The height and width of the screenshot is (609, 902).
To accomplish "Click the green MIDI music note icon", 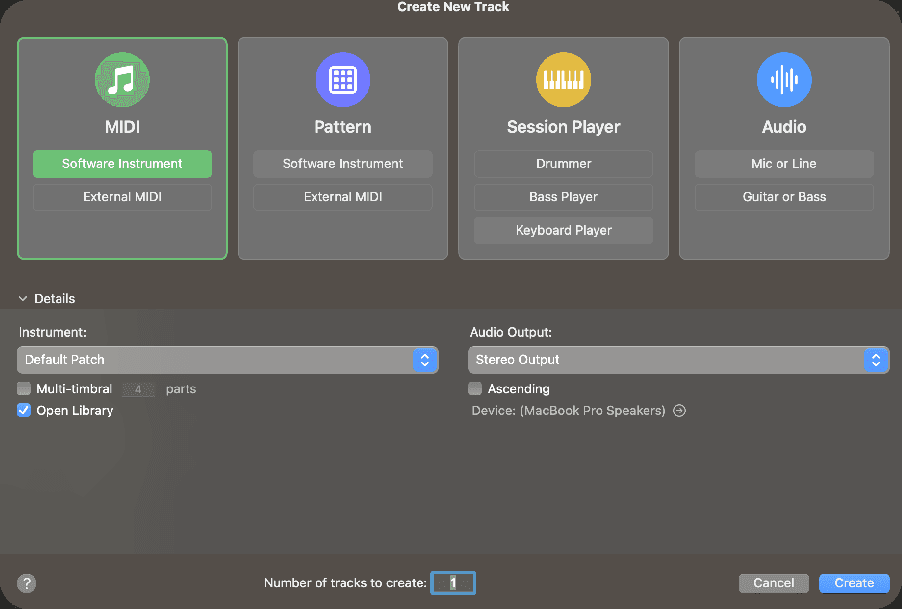I will tap(122, 79).
